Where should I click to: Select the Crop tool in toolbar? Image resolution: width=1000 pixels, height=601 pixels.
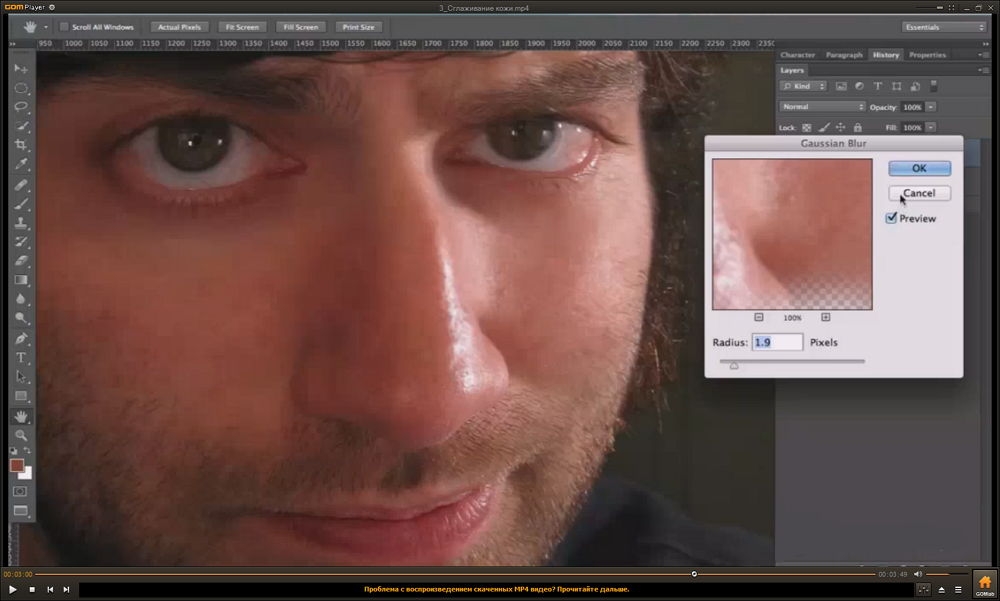tap(21, 145)
